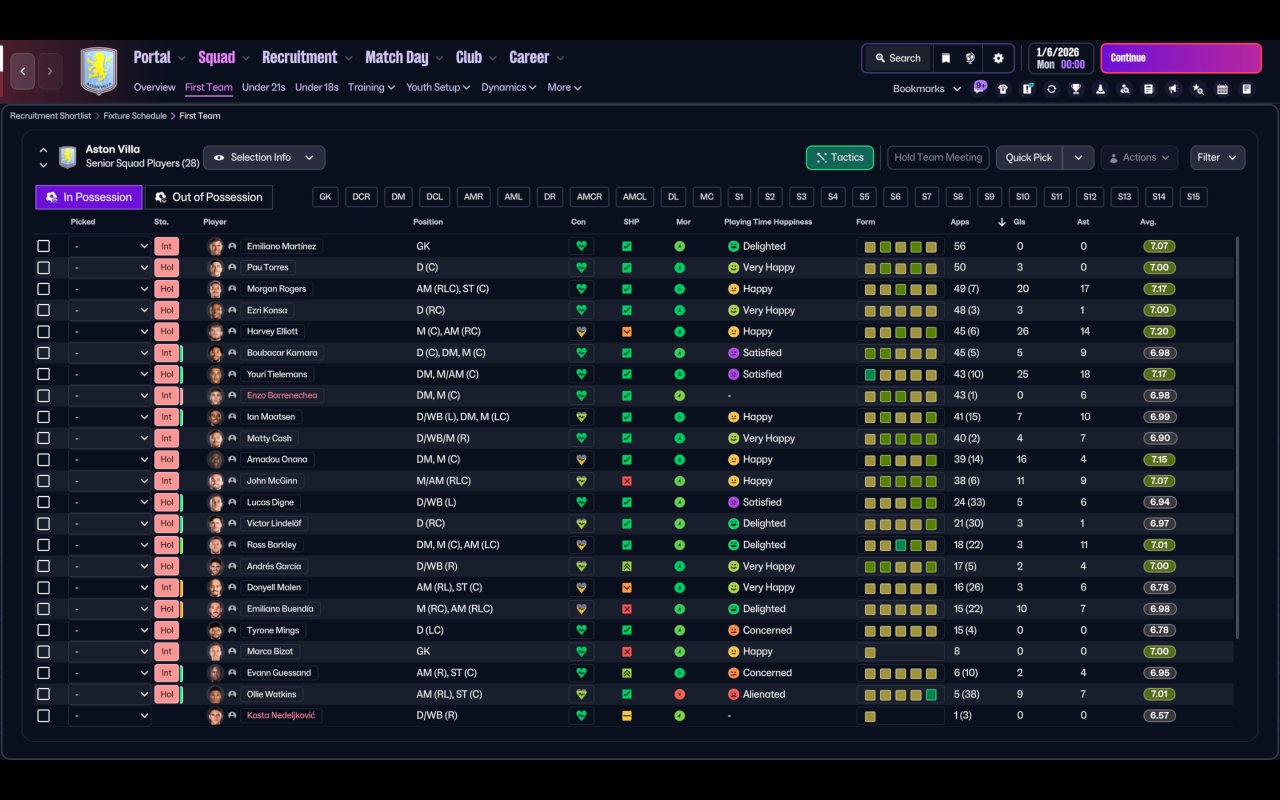Click the date and time display 1/6/2026

[x=1060, y=58]
